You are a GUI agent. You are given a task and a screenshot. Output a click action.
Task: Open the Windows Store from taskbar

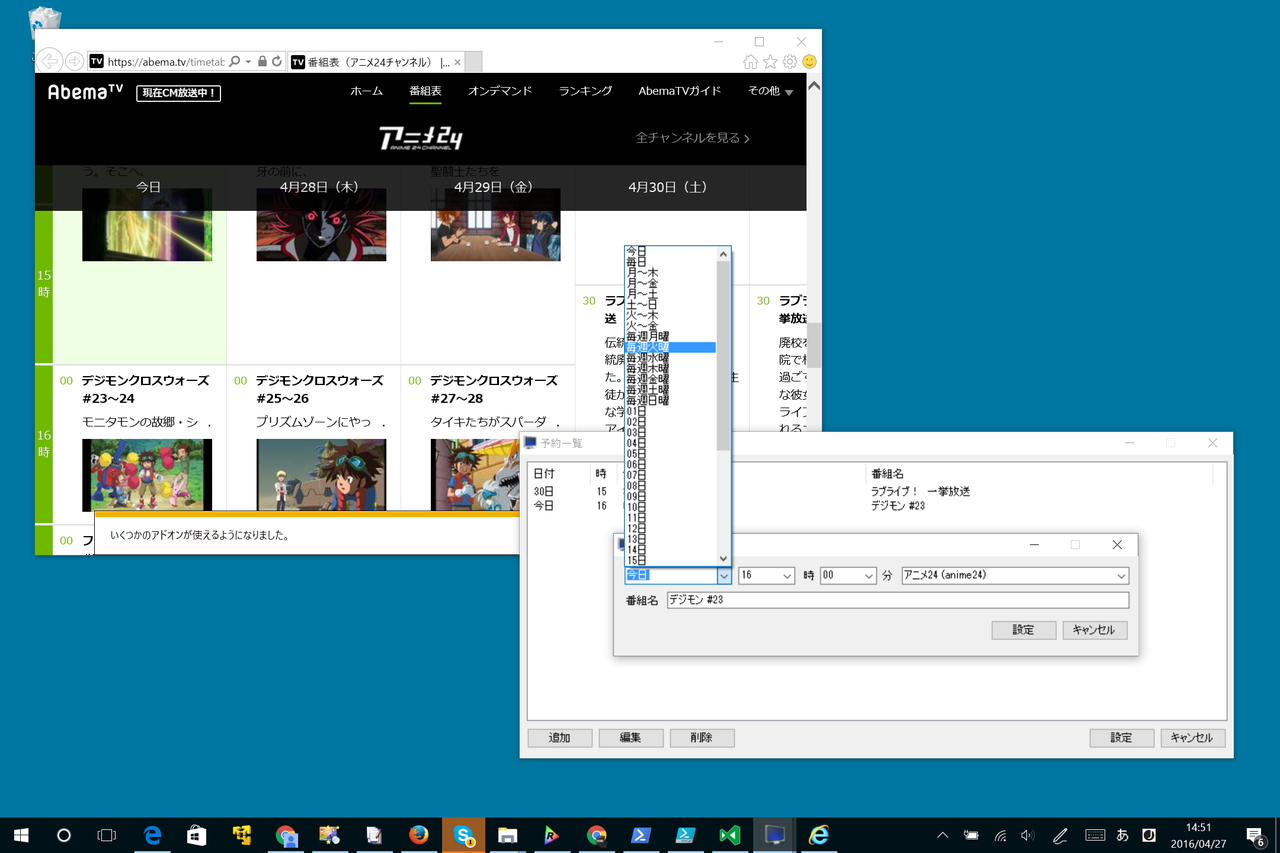(x=197, y=835)
